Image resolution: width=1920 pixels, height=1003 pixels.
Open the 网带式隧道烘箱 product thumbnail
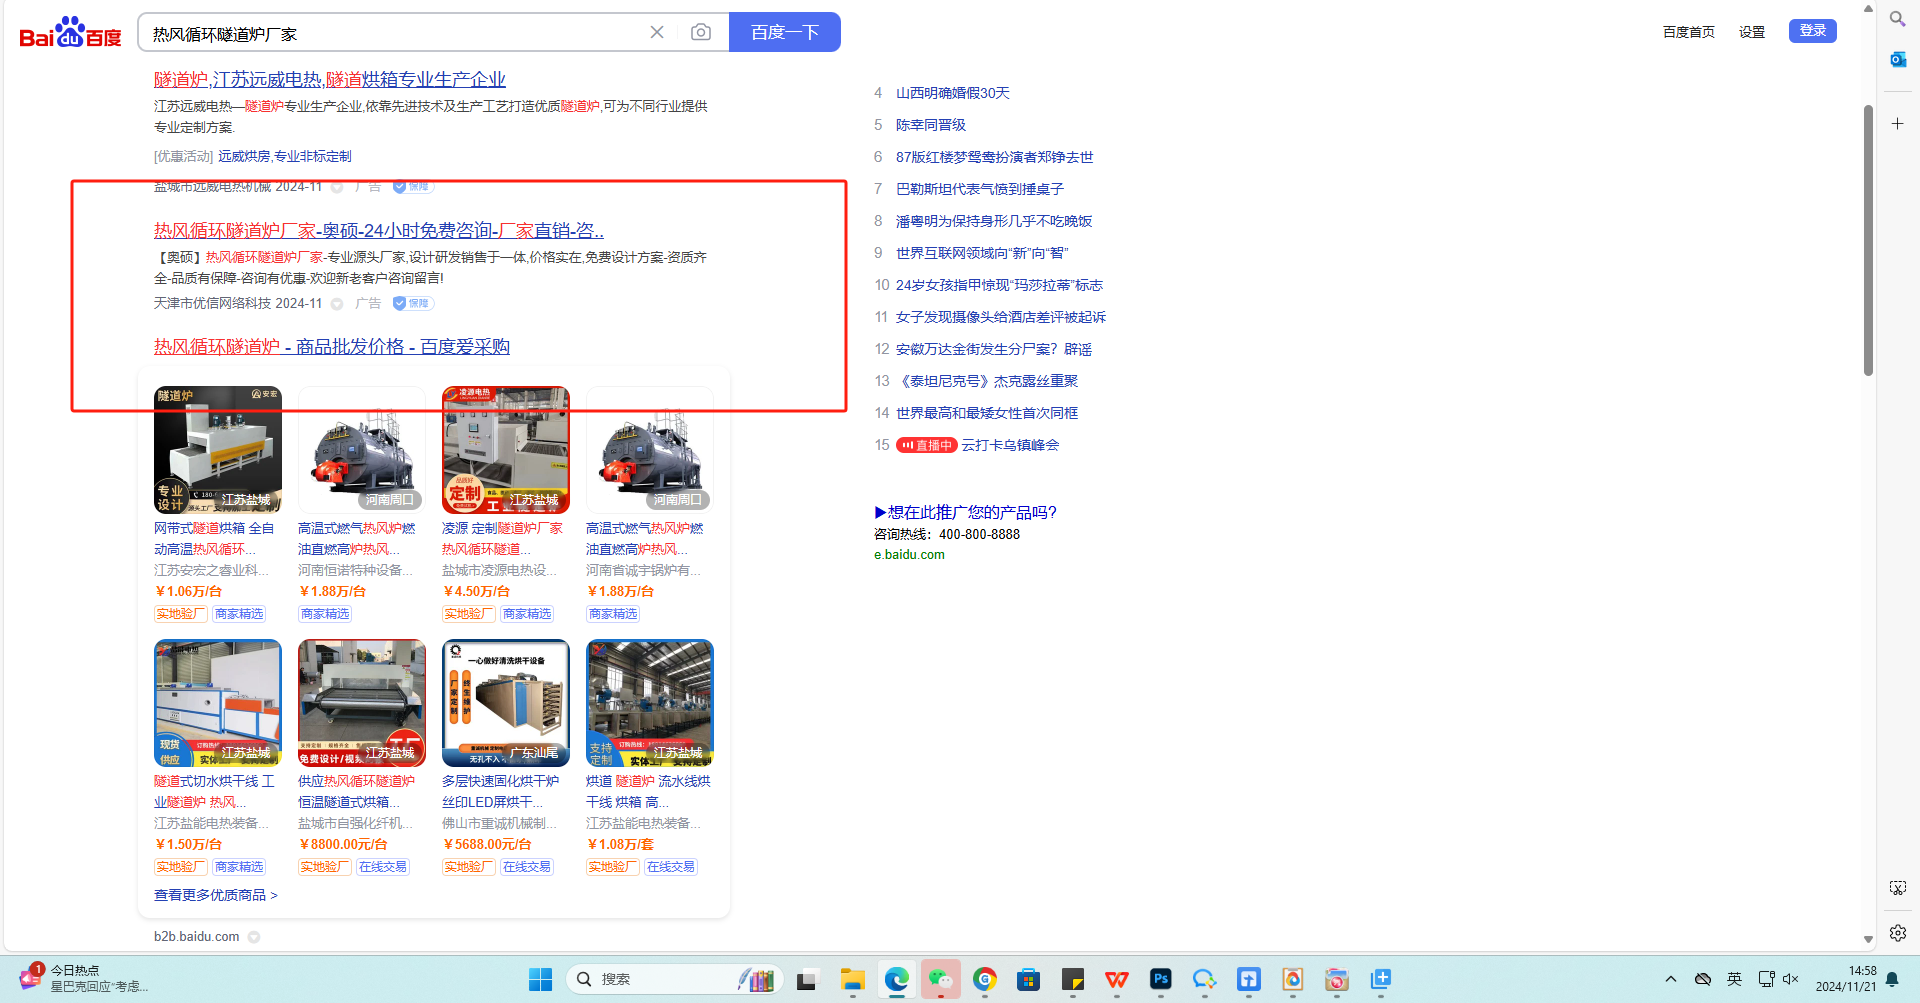tap(218, 450)
